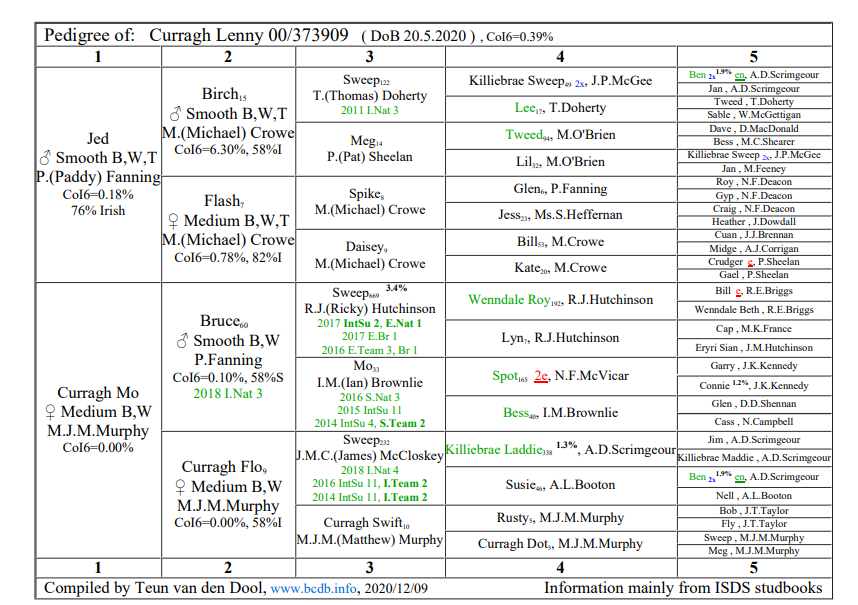Image resolution: width=858 pixels, height=605 pixels.
Task: Click the red c link beside Crudger
Action: tap(750, 263)
